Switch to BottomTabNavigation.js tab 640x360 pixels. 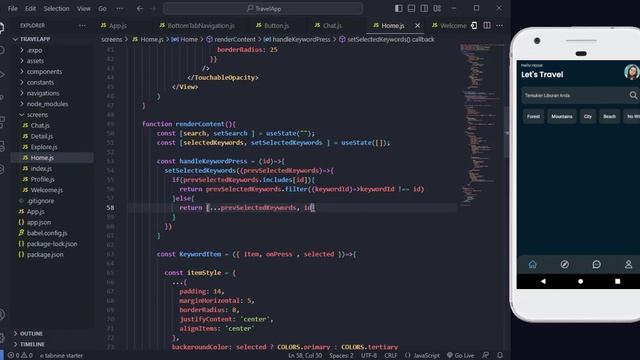pyautogui.click(x=197, y=25)
